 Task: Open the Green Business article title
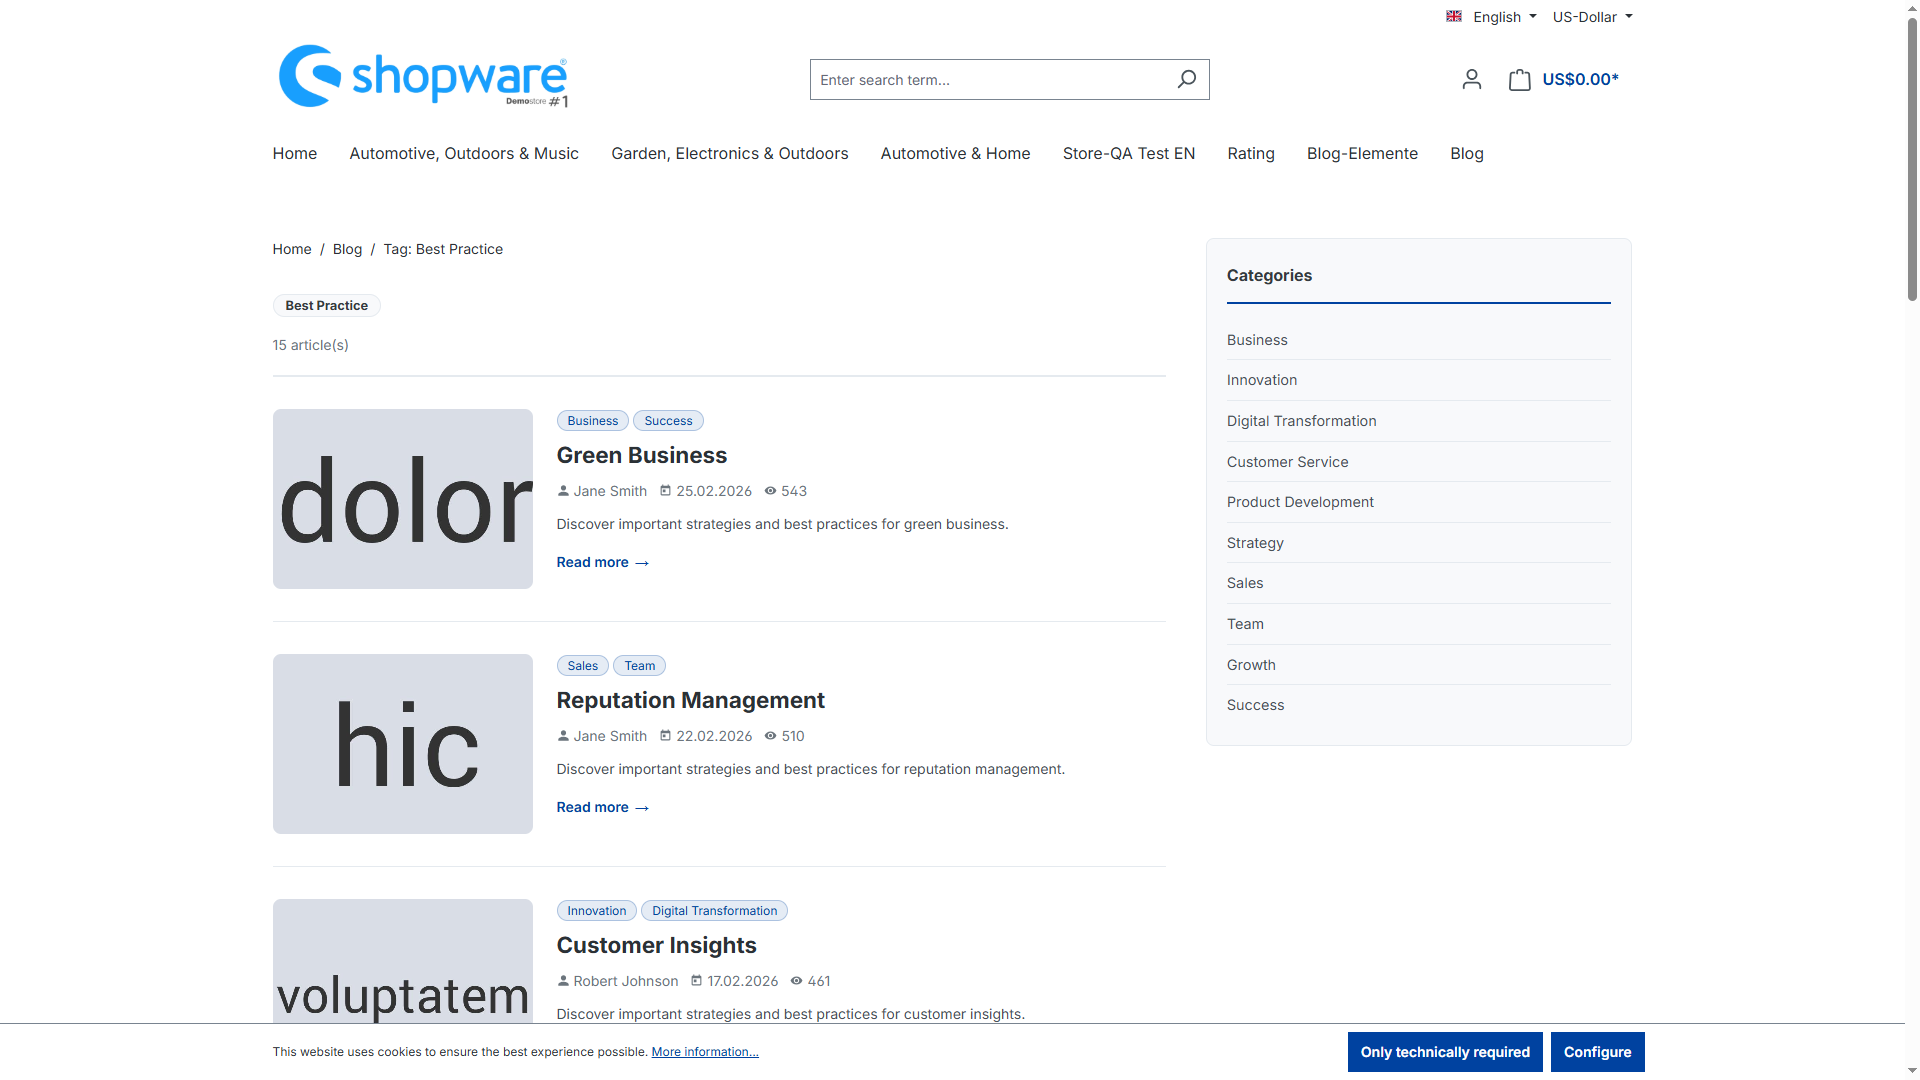pos(641,455)
